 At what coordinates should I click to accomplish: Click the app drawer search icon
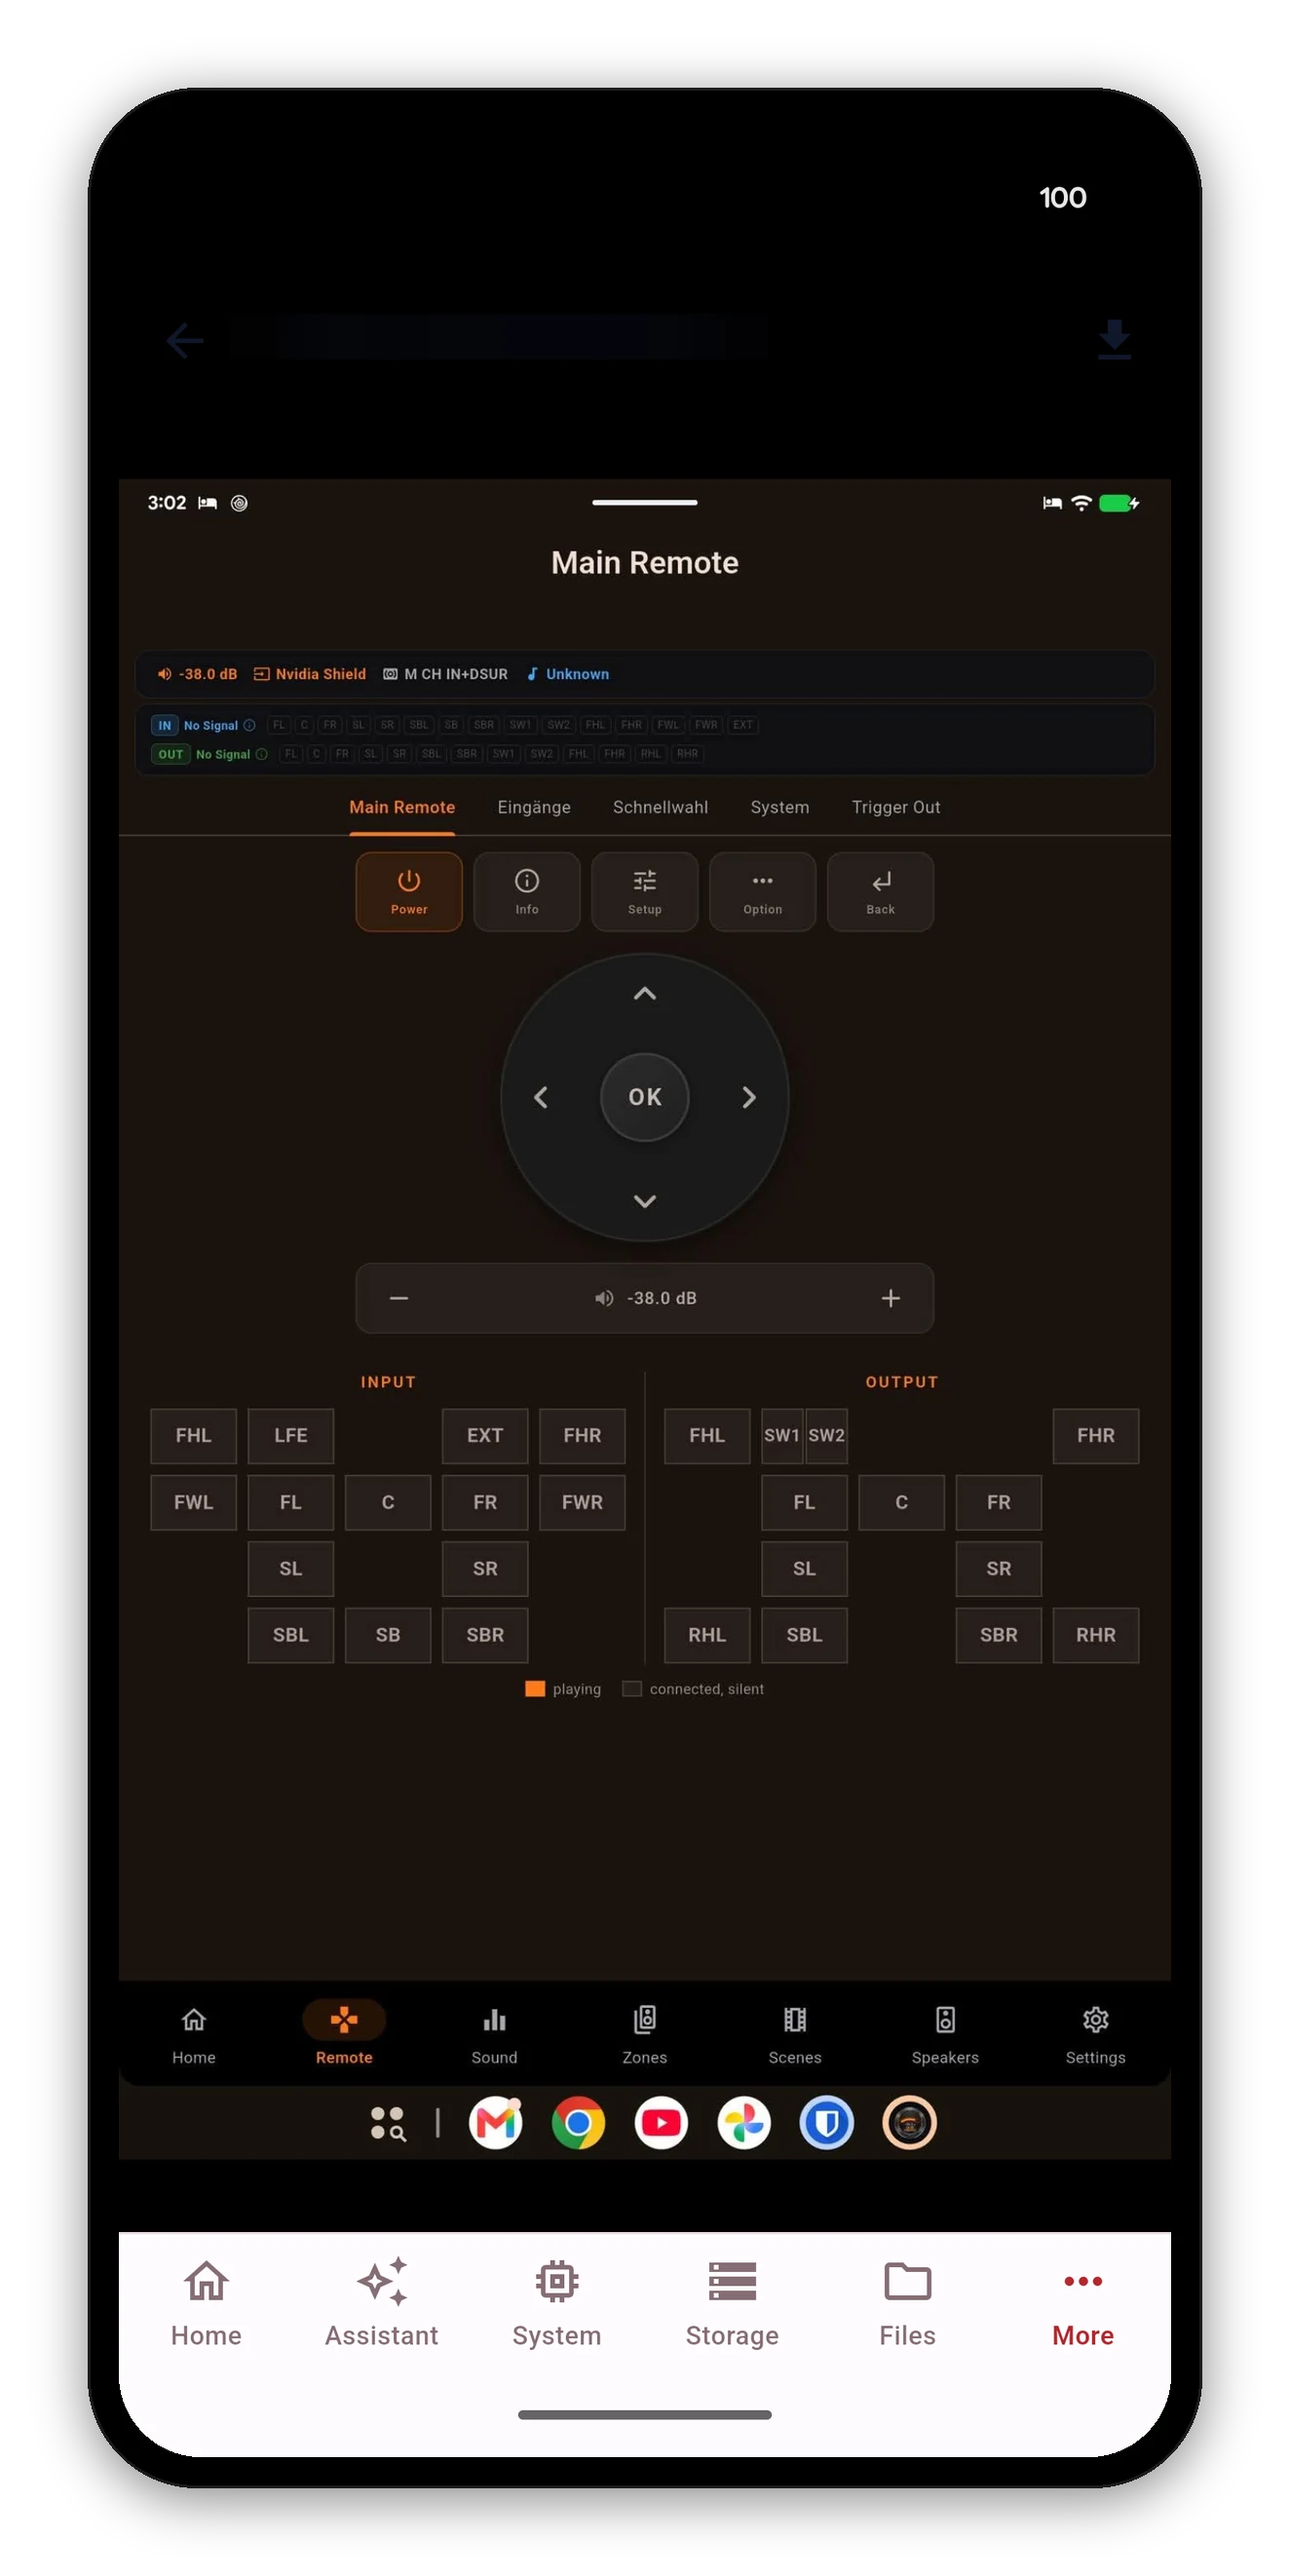click(x=388, y=2122)
